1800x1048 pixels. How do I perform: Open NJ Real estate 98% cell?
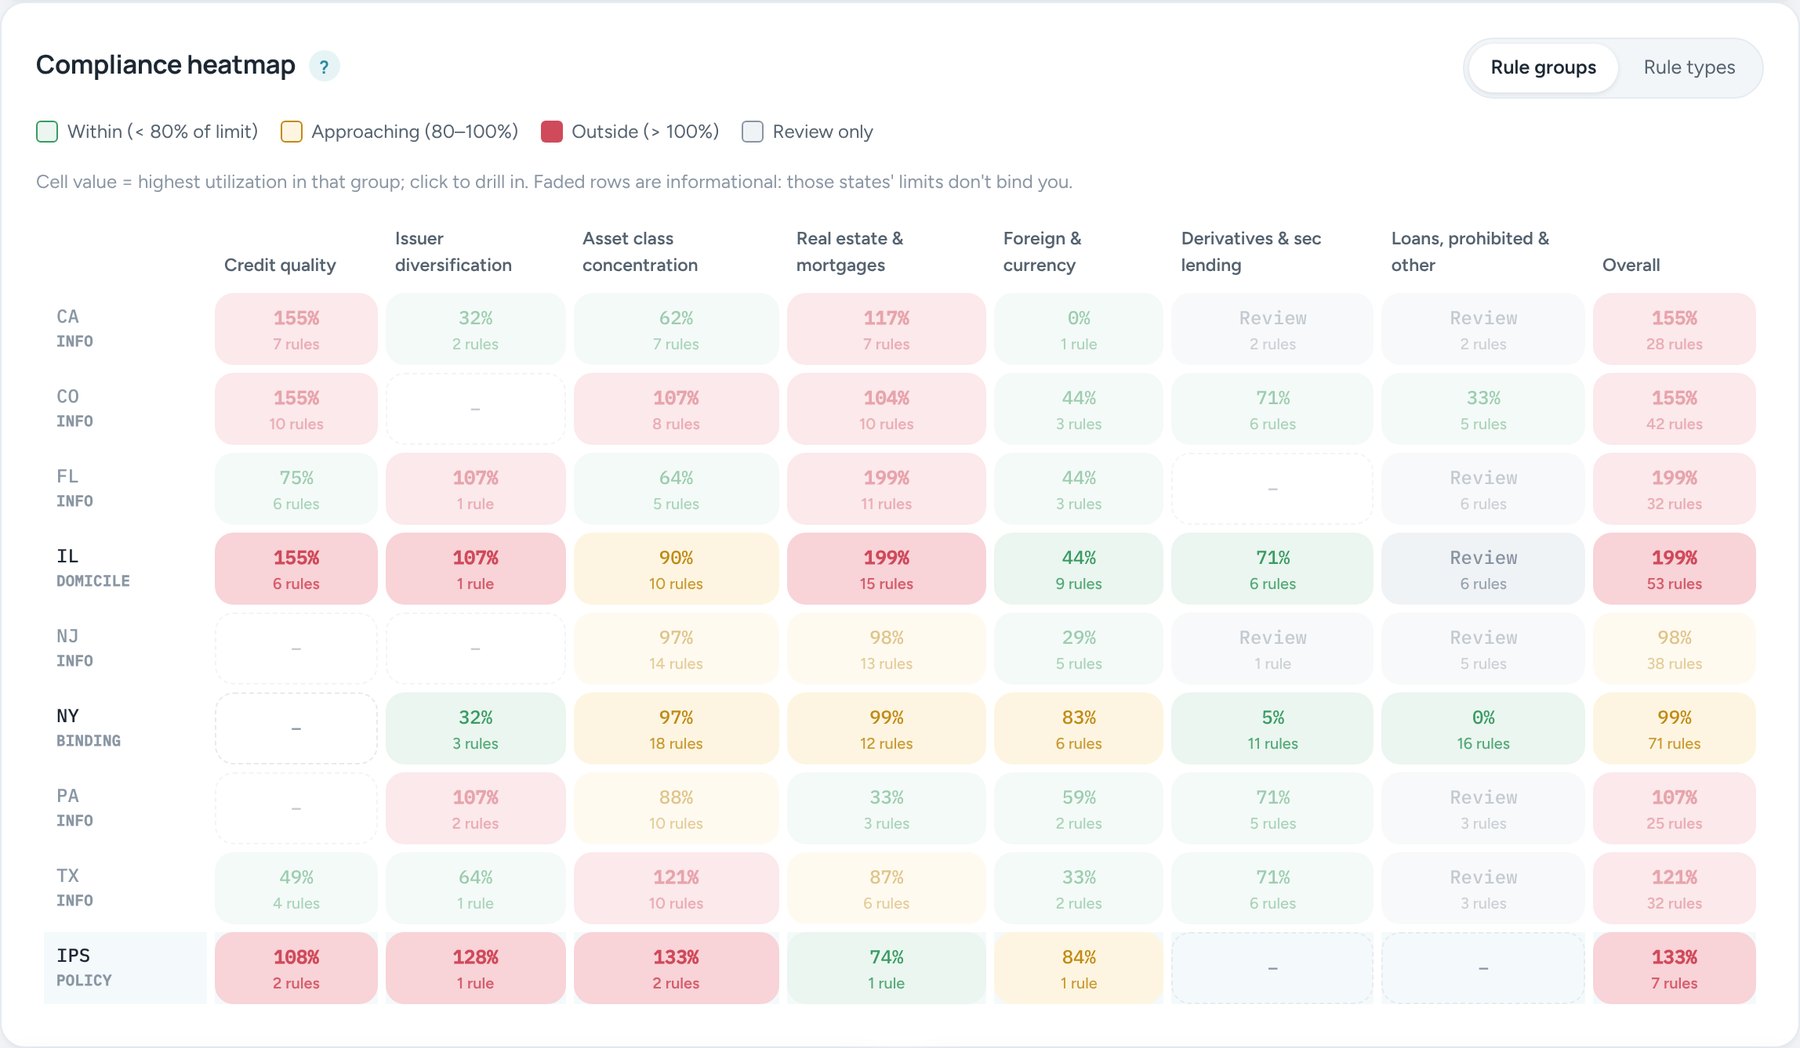(x=886, y=648)
